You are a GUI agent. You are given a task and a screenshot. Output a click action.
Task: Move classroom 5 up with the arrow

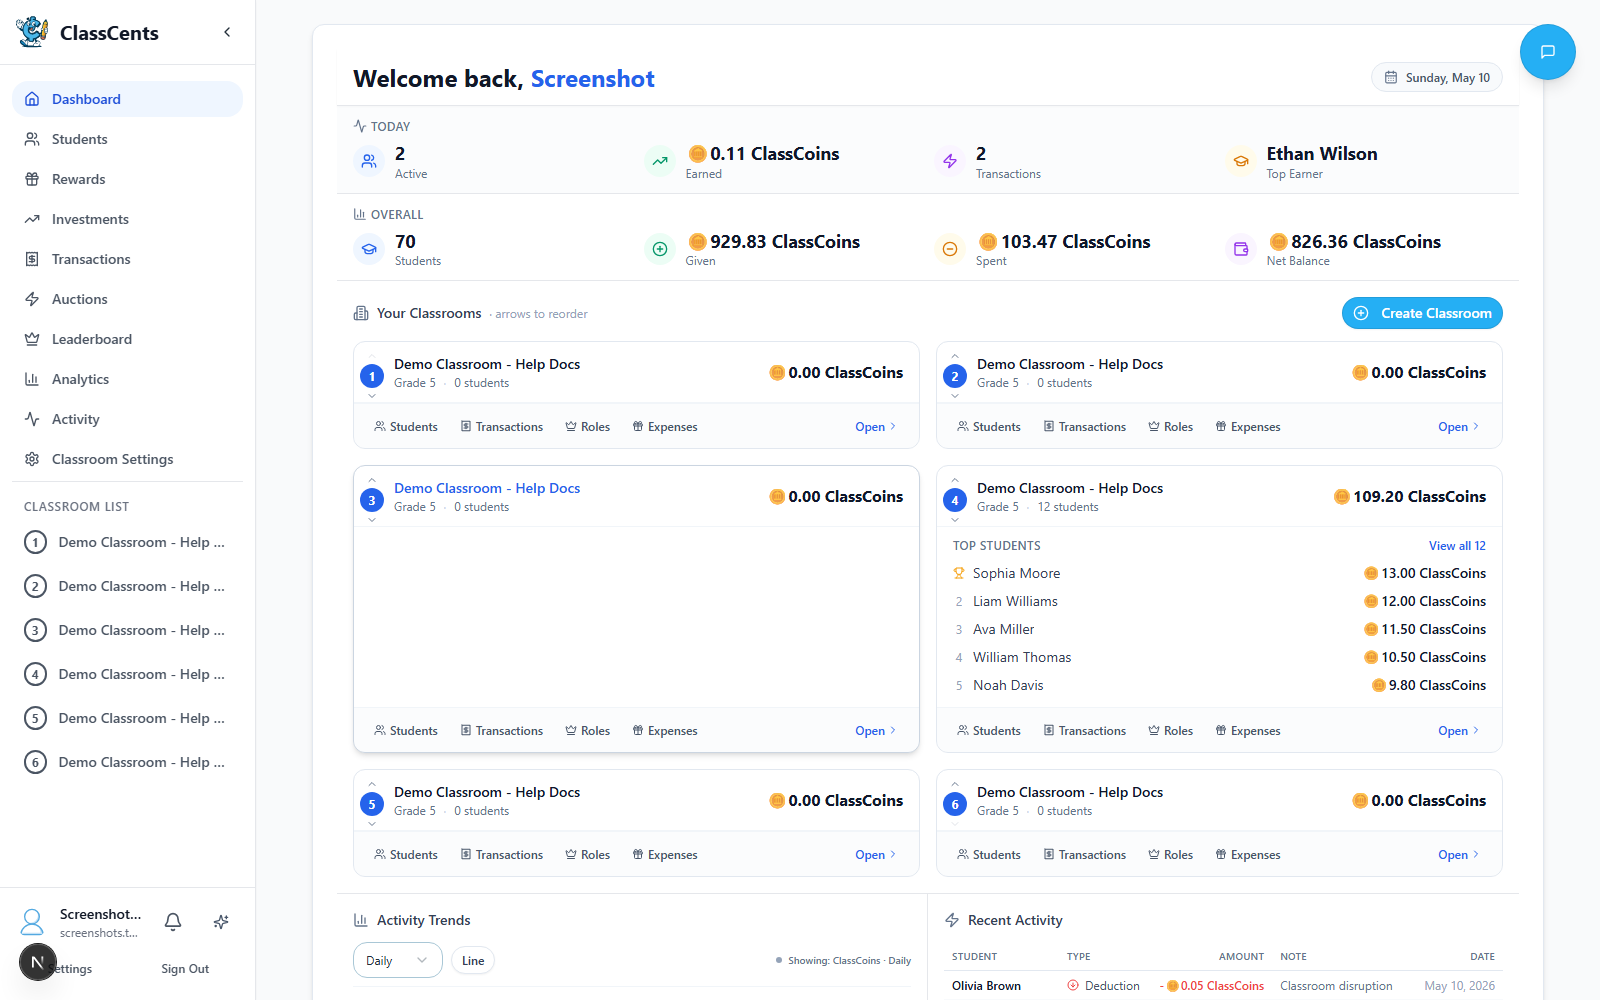(x=372, y=784)
